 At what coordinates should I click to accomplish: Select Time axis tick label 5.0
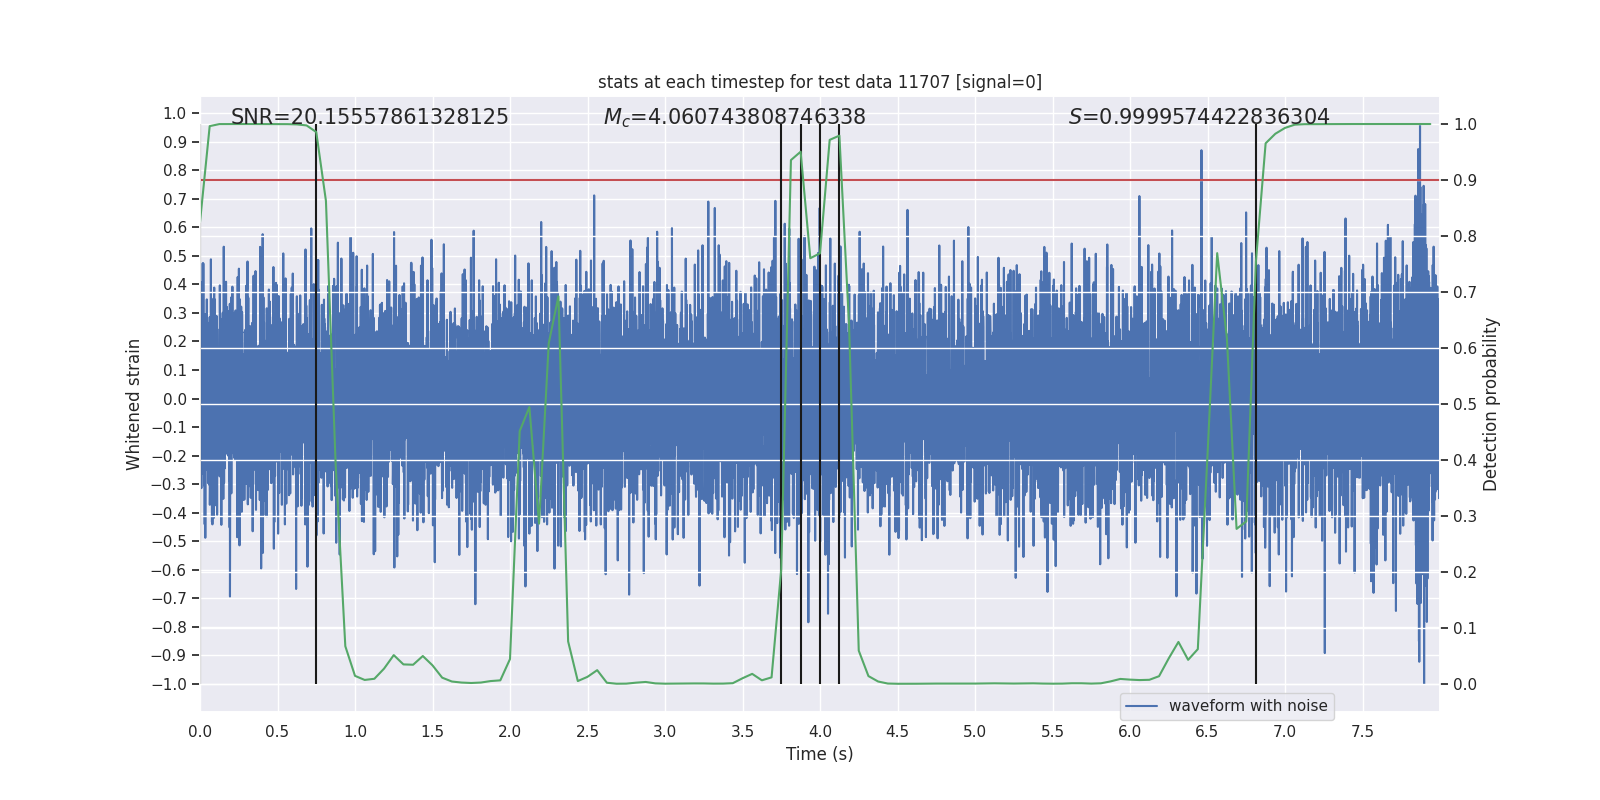pos(975,731)
